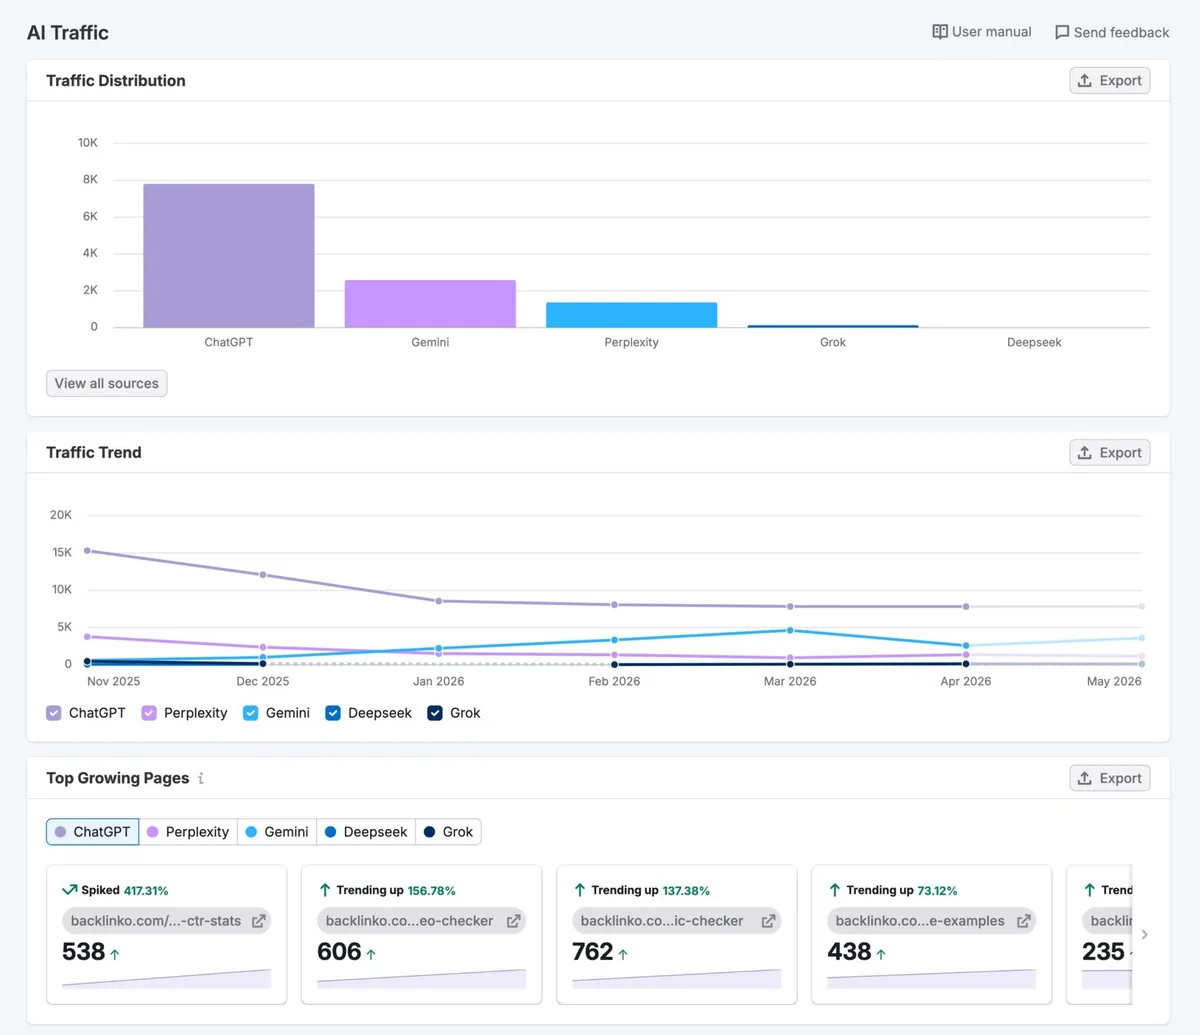This screenshot has width=1200, height=1035.
Task: Open external link icon for ic-checker page
Action: point(769,921)
